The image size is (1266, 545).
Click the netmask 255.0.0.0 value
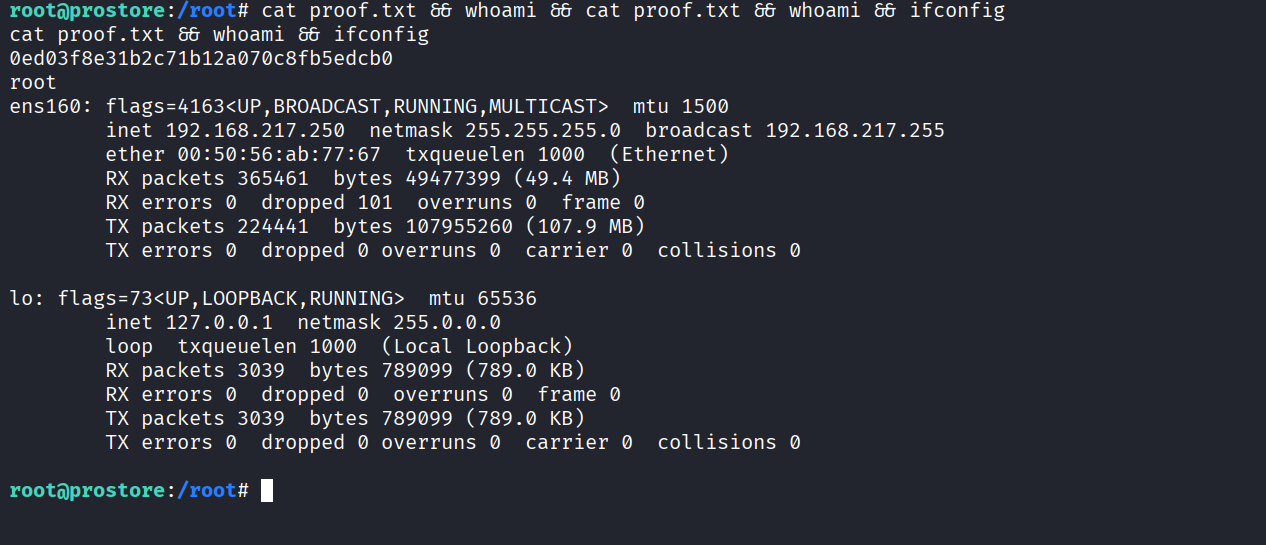point(447,322)
